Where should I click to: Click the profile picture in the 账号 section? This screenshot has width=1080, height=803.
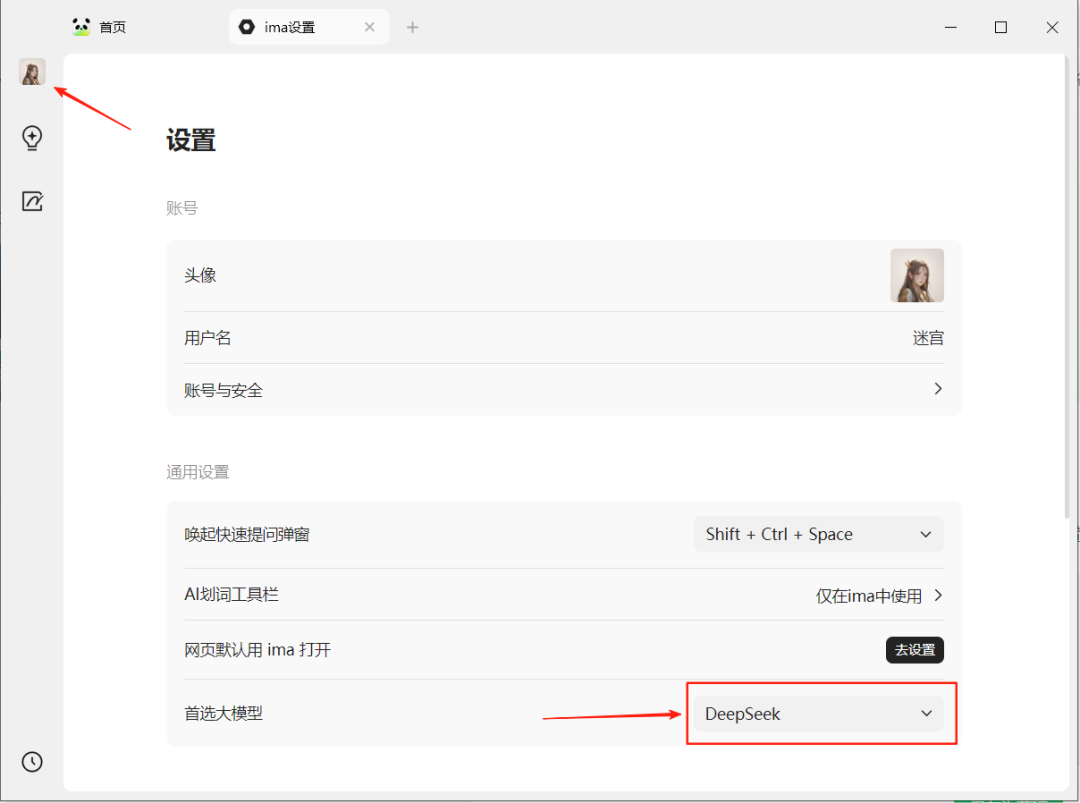pos(916,275)
